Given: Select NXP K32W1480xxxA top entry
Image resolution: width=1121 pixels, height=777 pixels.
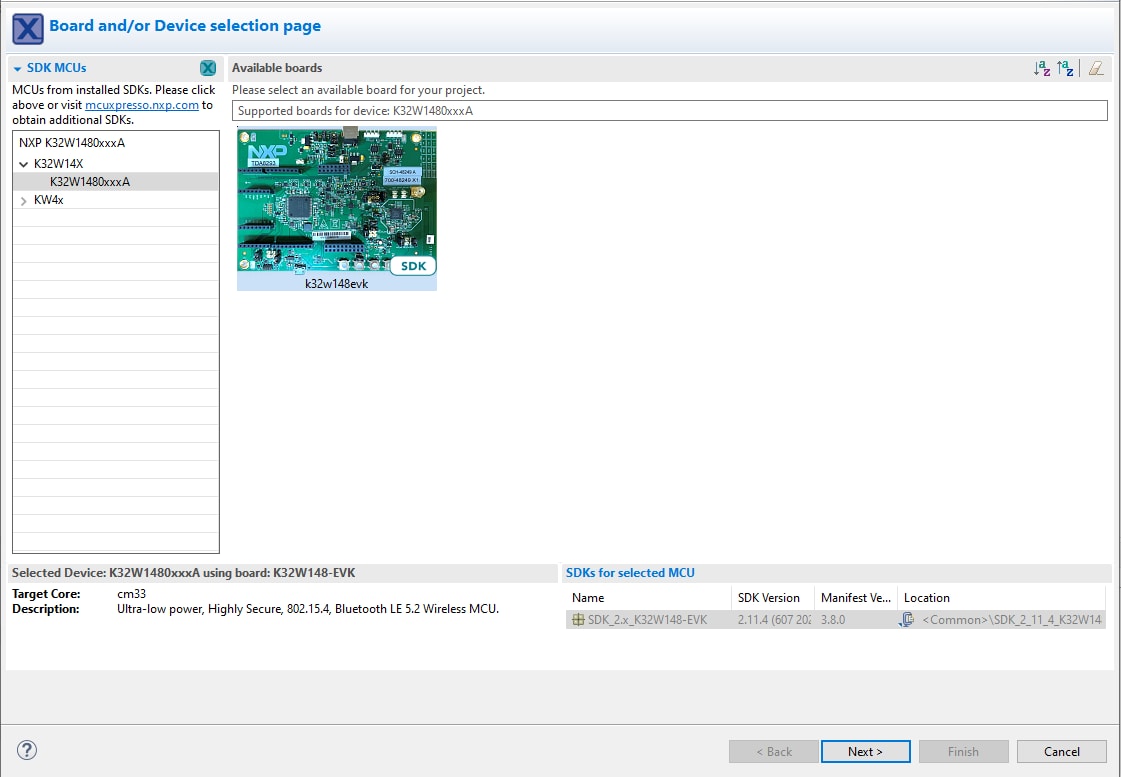Looking at the screenshot, I should 72,143.
